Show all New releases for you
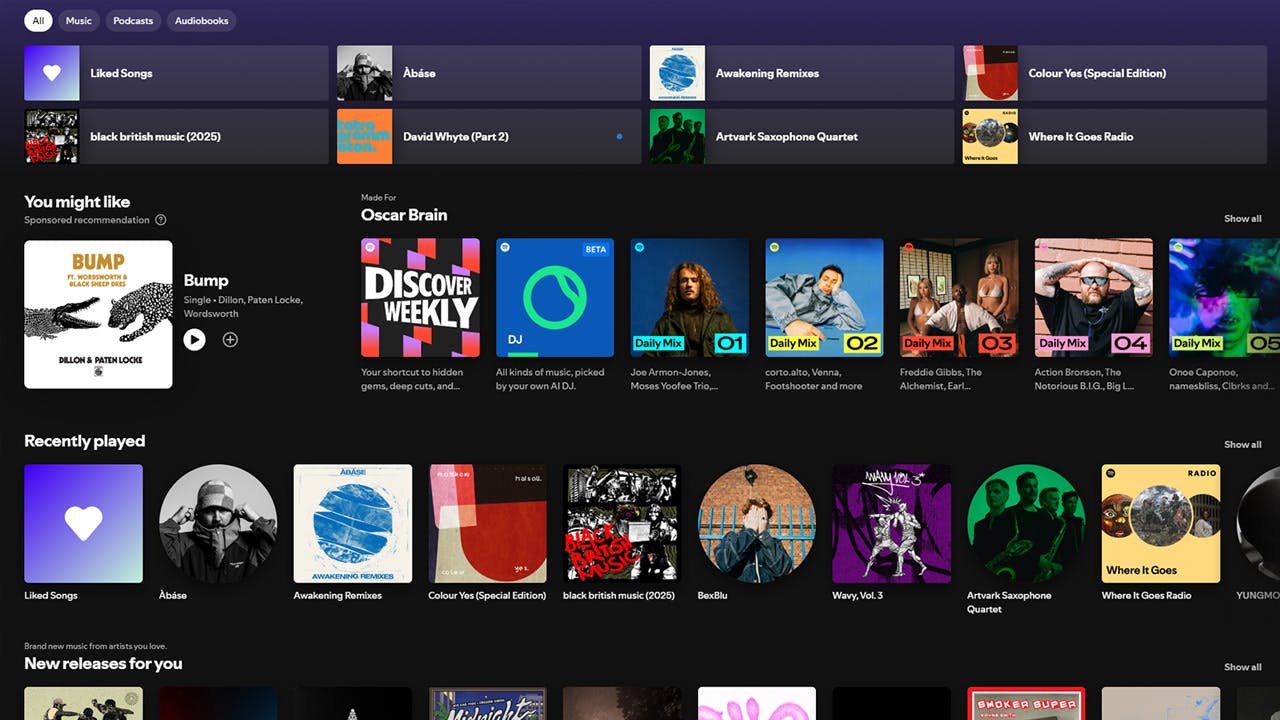The width and height of the screenshot is (1280, 720). click(x=1243, y=666)
